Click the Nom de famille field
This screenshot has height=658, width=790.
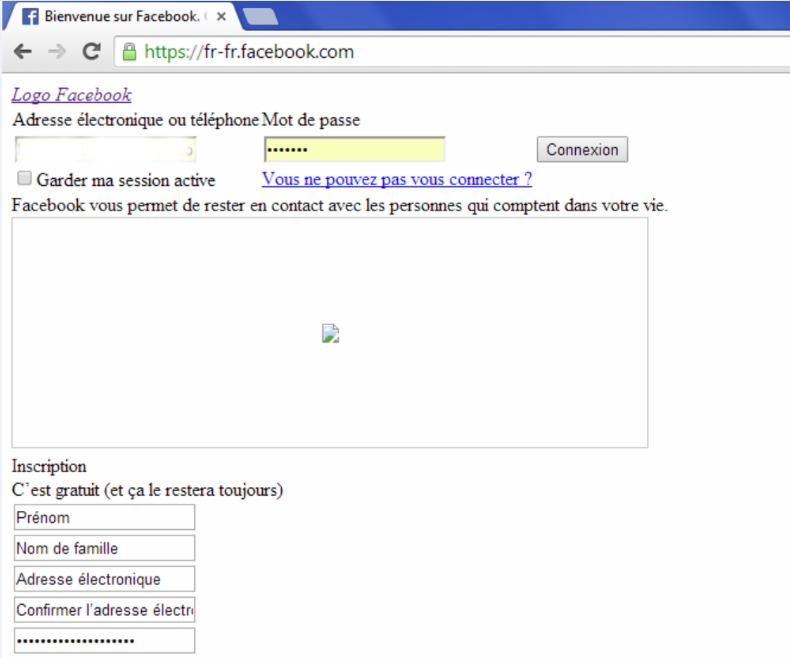104,548
